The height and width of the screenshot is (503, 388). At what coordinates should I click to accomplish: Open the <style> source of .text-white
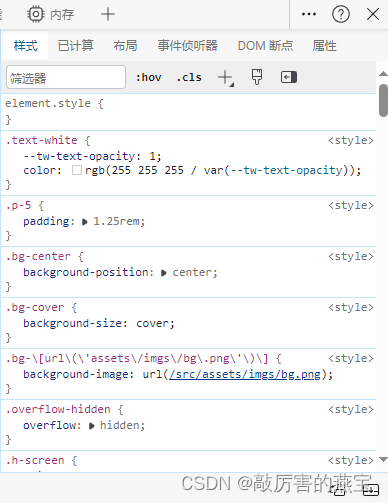click(x=351, y=140)
